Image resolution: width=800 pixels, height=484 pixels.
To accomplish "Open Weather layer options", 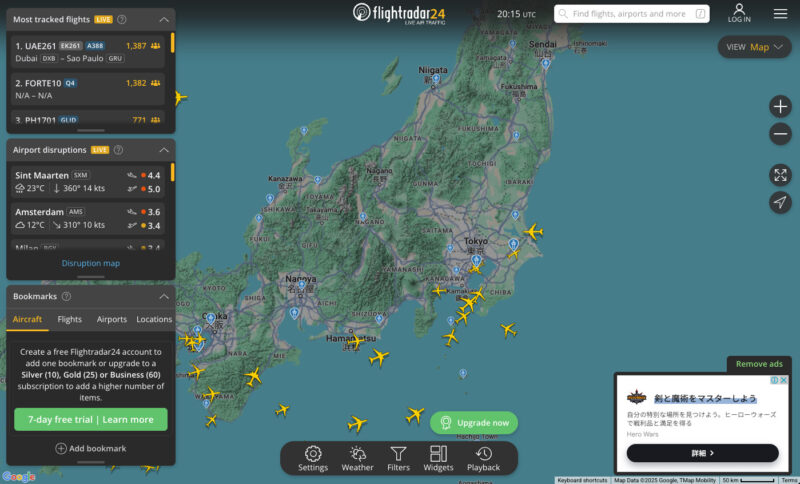I will [357, 458].
